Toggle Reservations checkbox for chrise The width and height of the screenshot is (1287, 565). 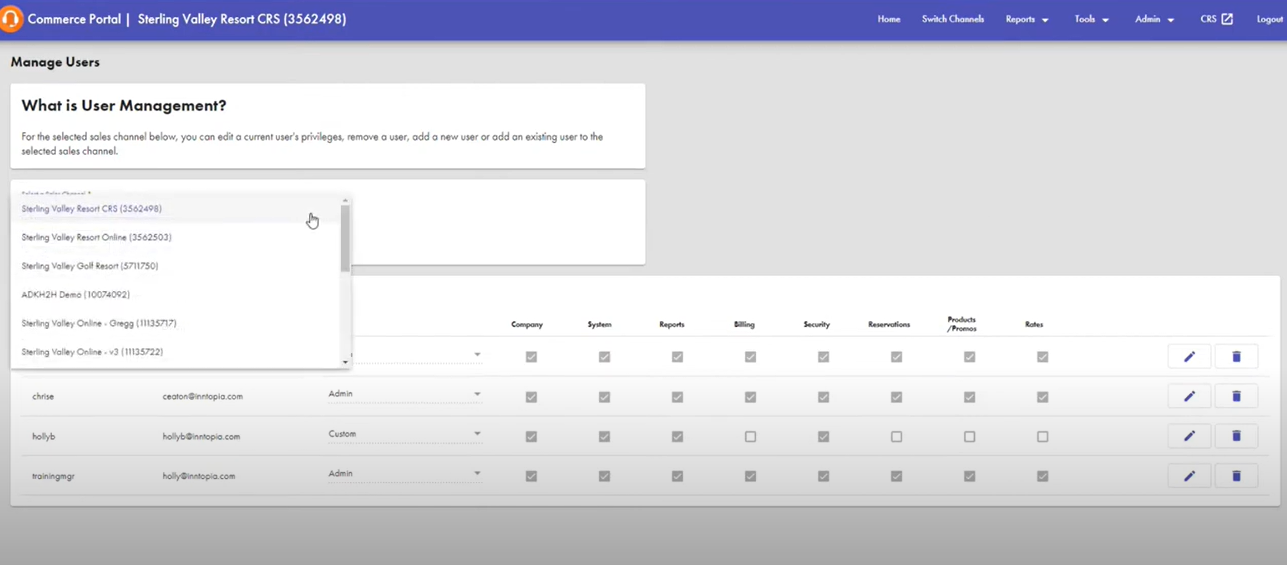tap(896, 397)
